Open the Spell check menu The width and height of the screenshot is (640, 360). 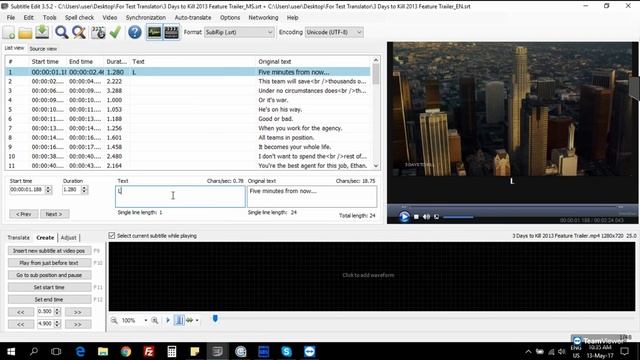click(79, 18)
